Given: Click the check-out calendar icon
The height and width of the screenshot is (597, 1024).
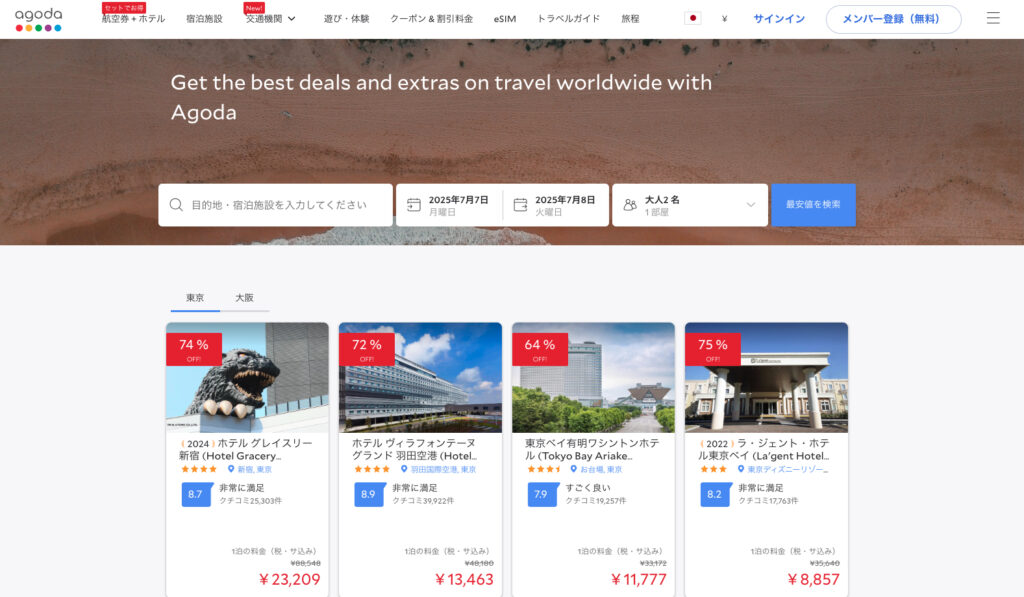Looking at the screenshot, I should click(520, 205).
